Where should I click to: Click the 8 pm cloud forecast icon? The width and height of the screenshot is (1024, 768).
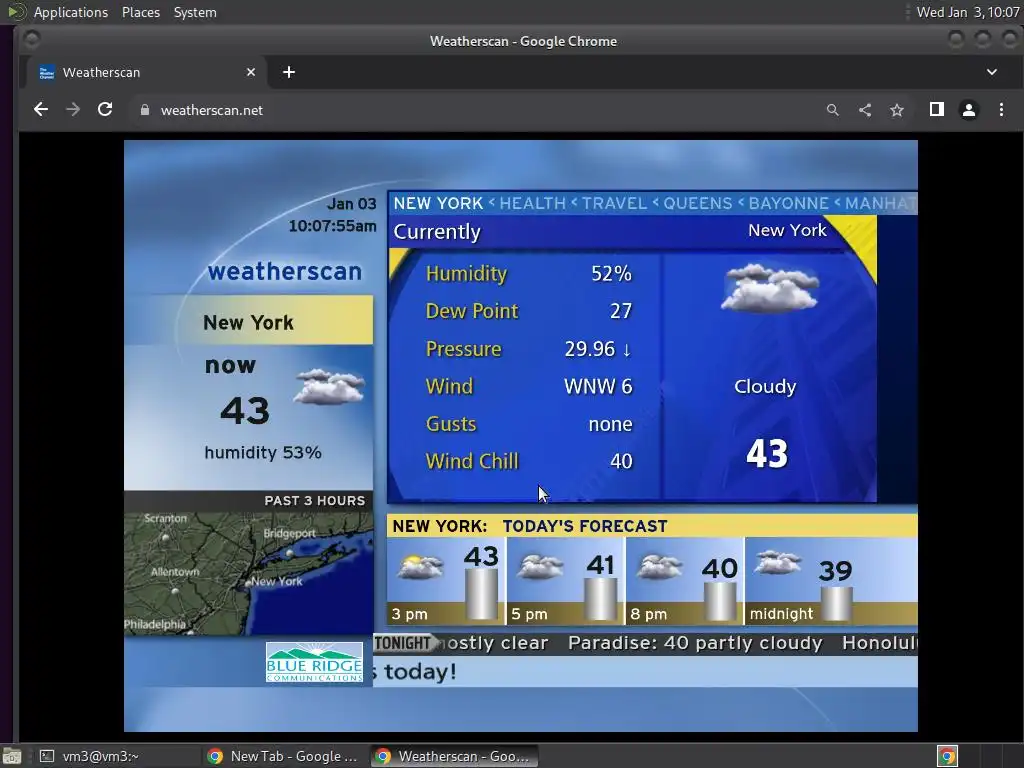click(x=660, y=567)
